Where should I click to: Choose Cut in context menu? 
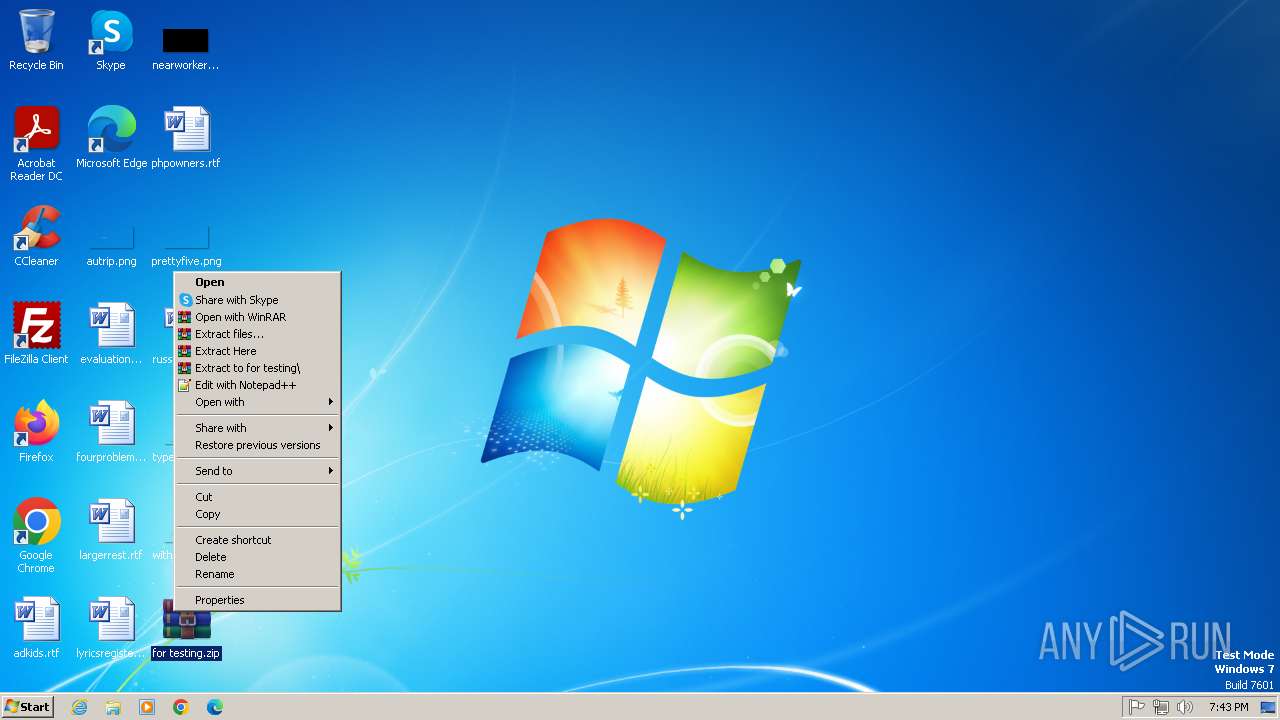pyautogui.click(x=258, y=497)
